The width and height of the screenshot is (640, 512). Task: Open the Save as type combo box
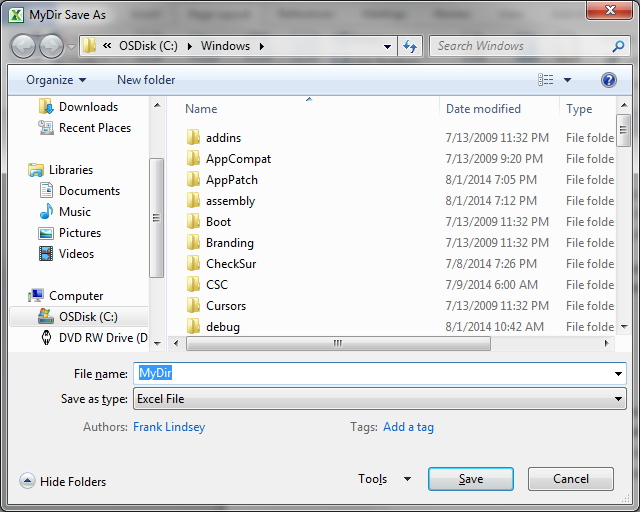point(380,399)
